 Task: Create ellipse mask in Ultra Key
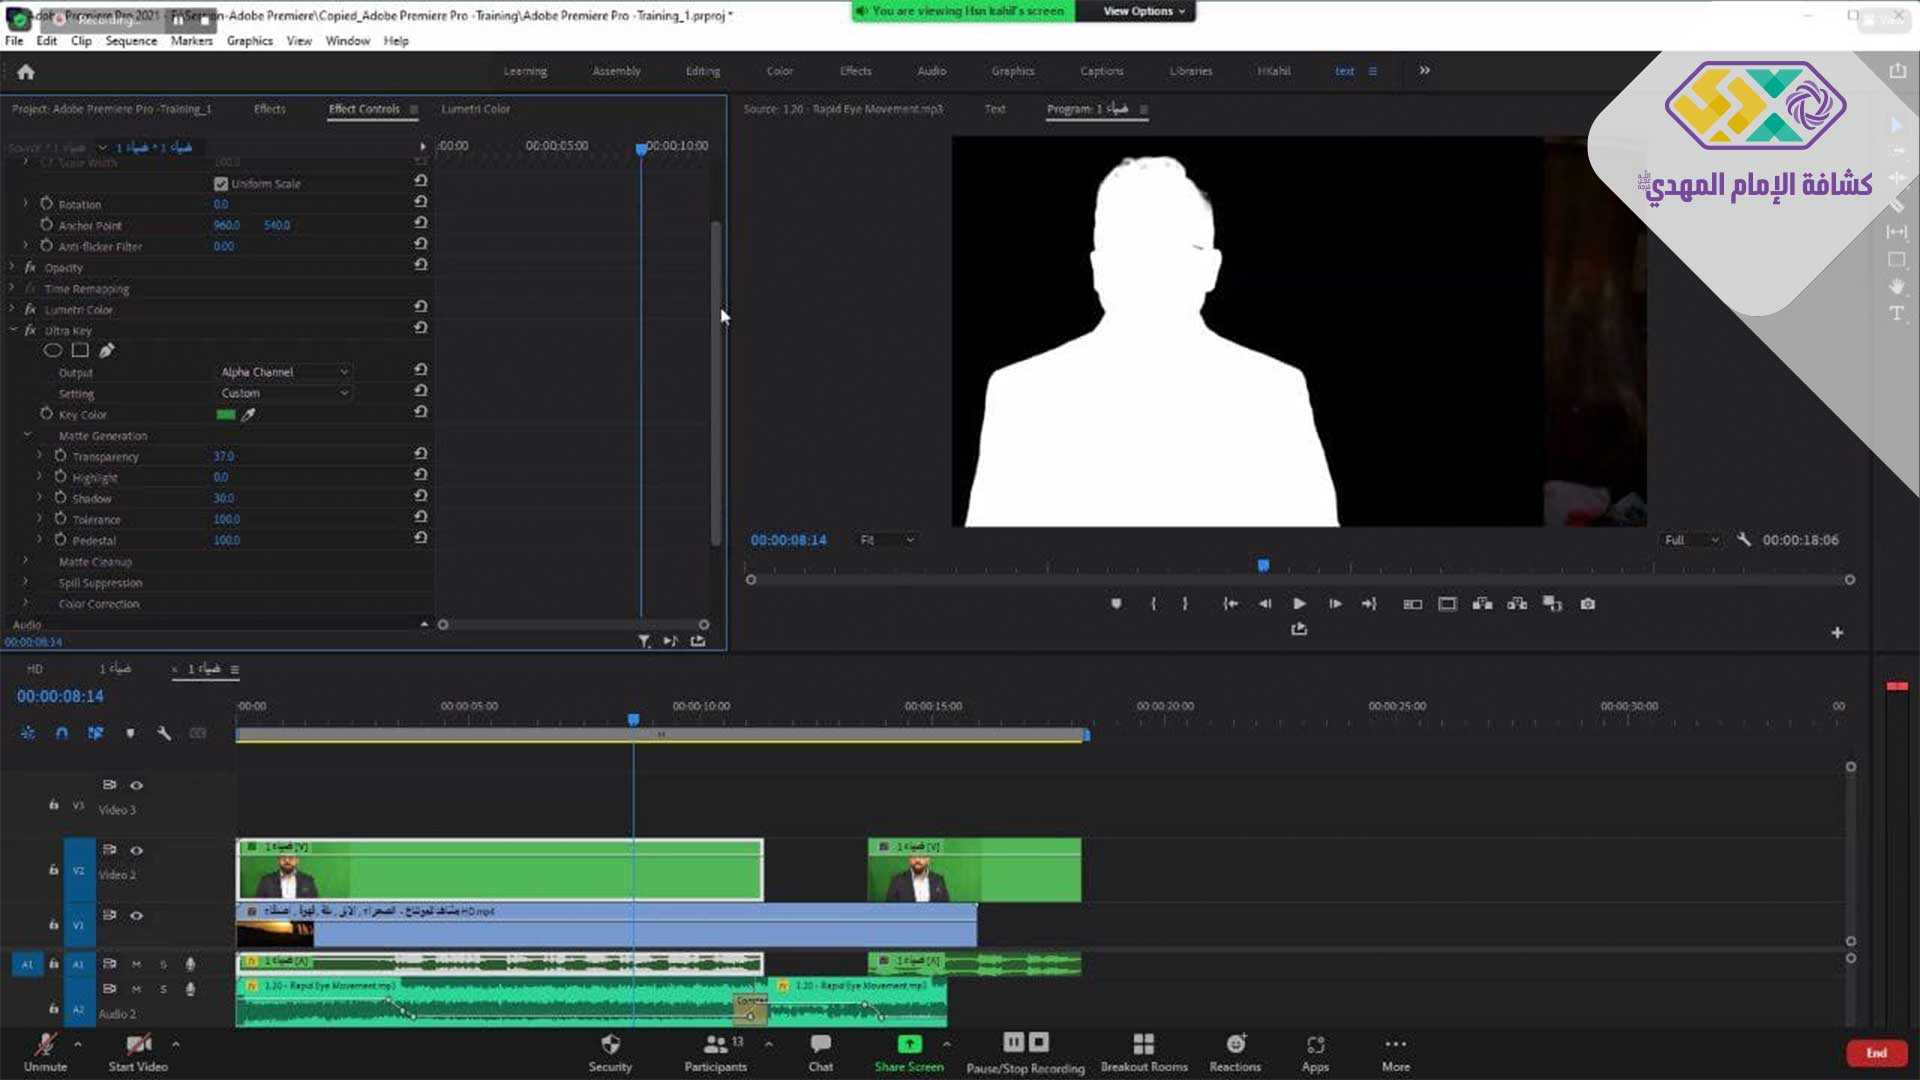point(53,350)
